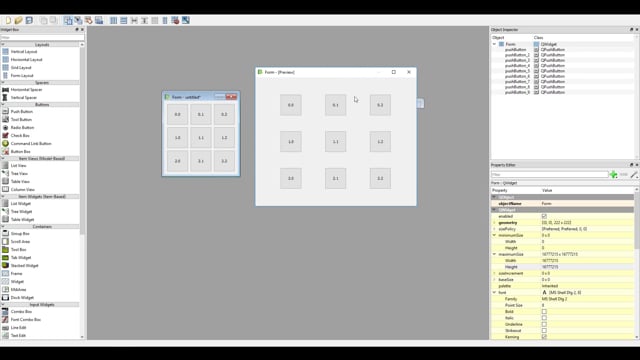Click the Property Editor filter field
The image size is (640, 360).
pyautogui.click(x=549, y=175)
